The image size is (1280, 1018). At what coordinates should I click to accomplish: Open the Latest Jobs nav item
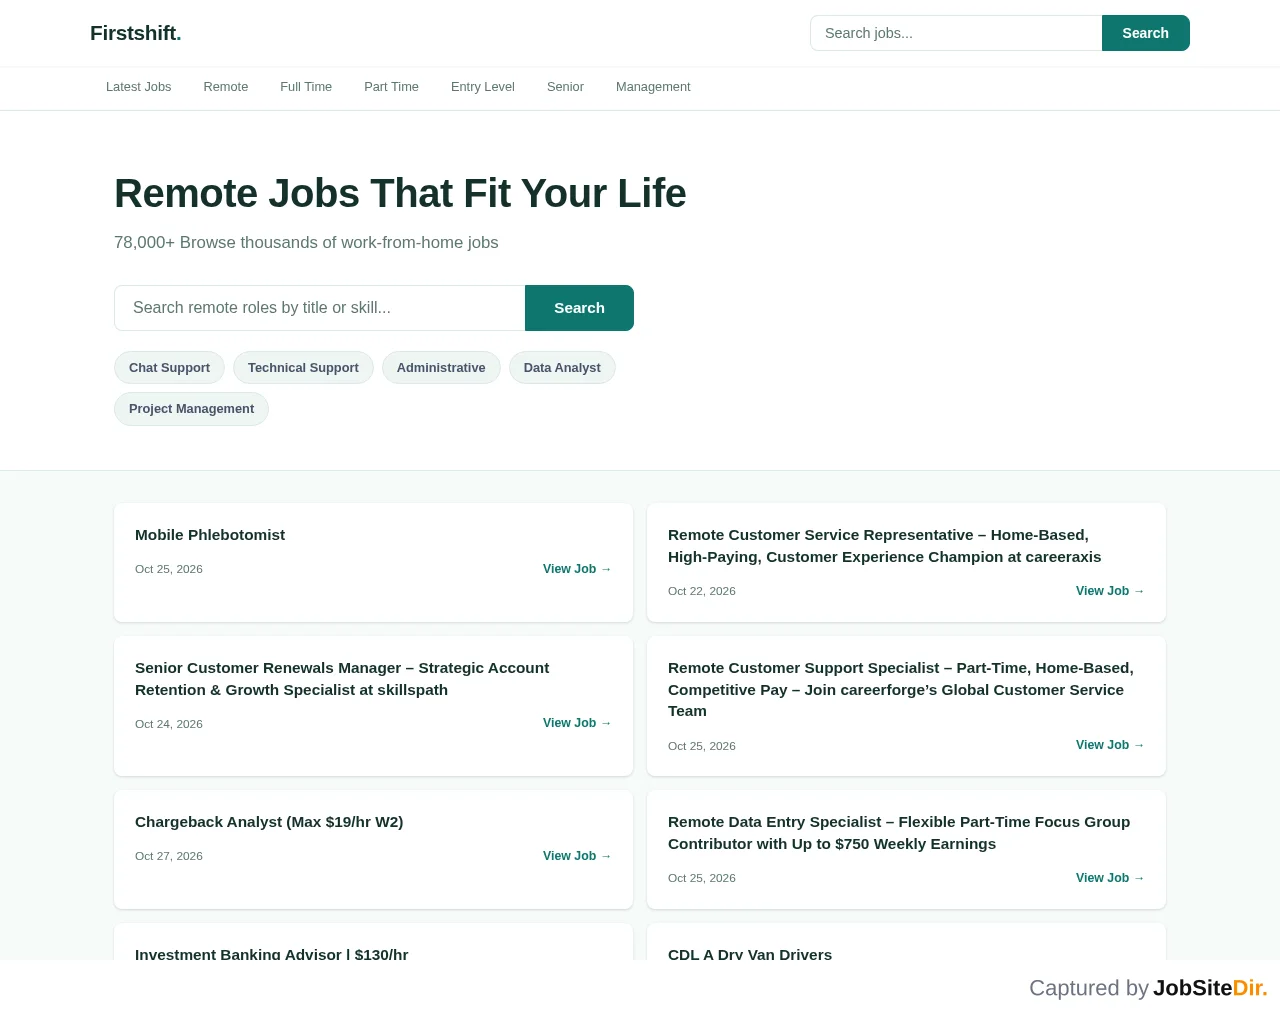(139, 87)
